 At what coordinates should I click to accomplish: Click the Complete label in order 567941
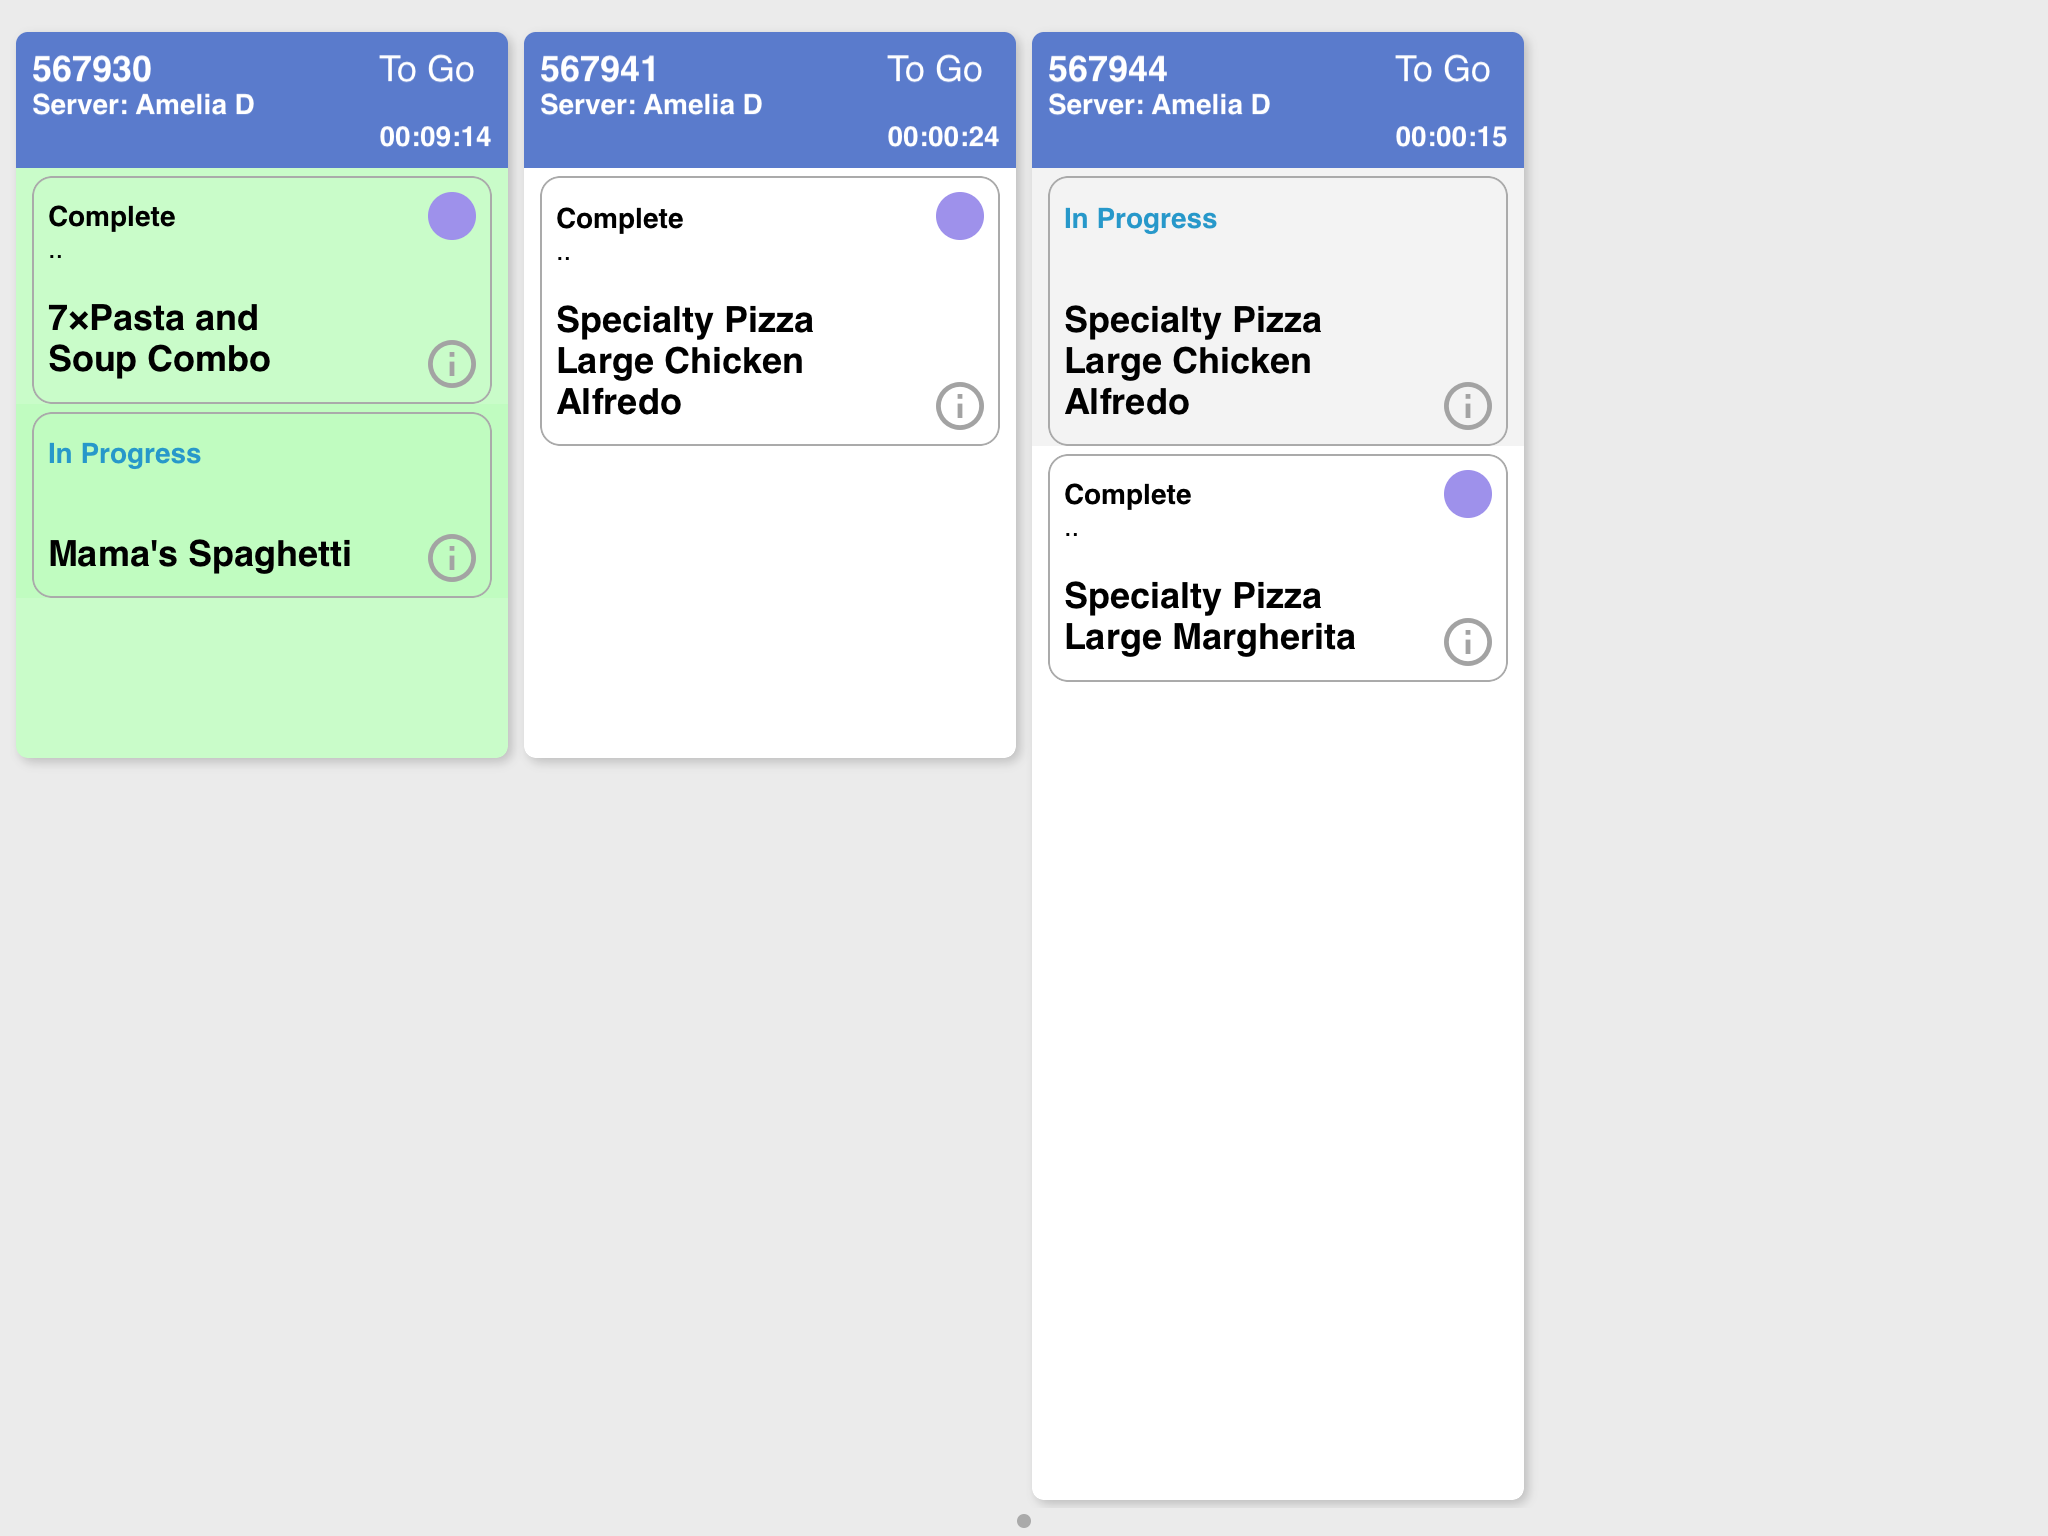point(620,219)
